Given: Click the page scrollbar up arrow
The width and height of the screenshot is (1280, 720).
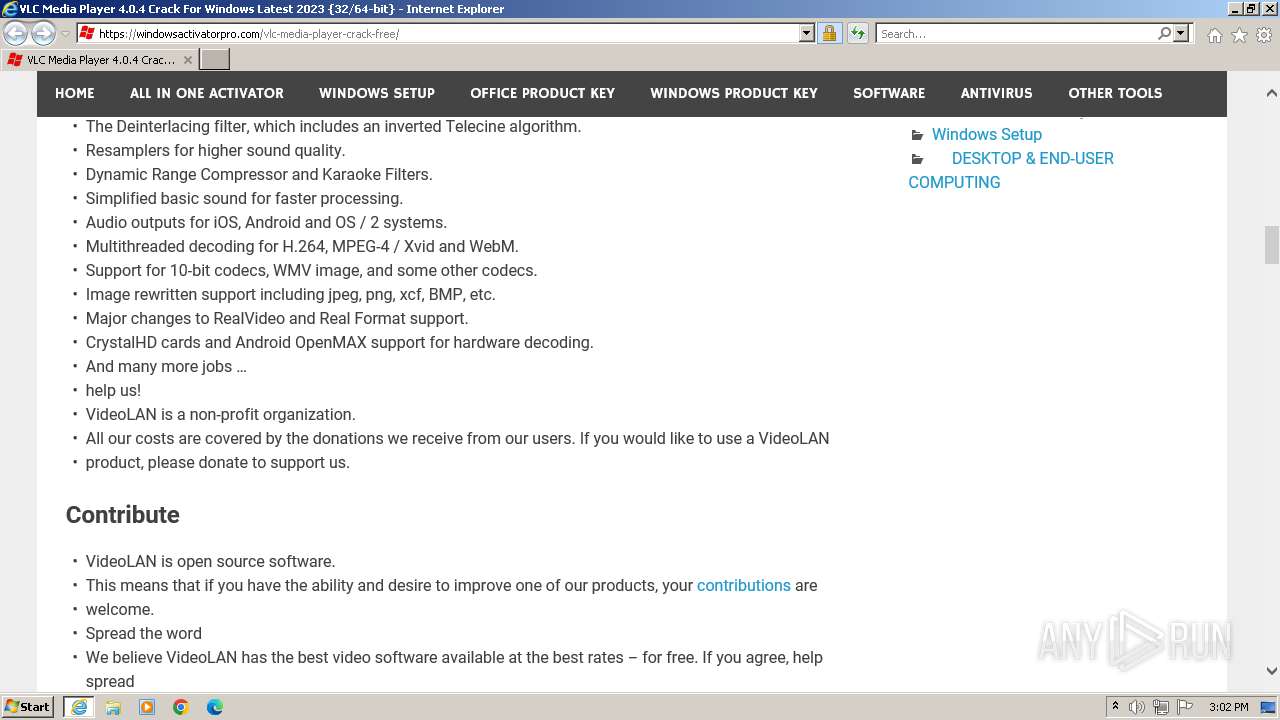Looking at the screenshot, I should tap(1271, 93).
